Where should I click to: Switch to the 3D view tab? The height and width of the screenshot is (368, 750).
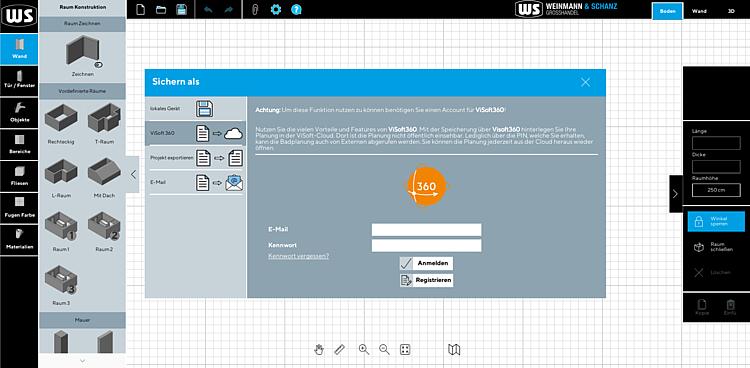731,11
